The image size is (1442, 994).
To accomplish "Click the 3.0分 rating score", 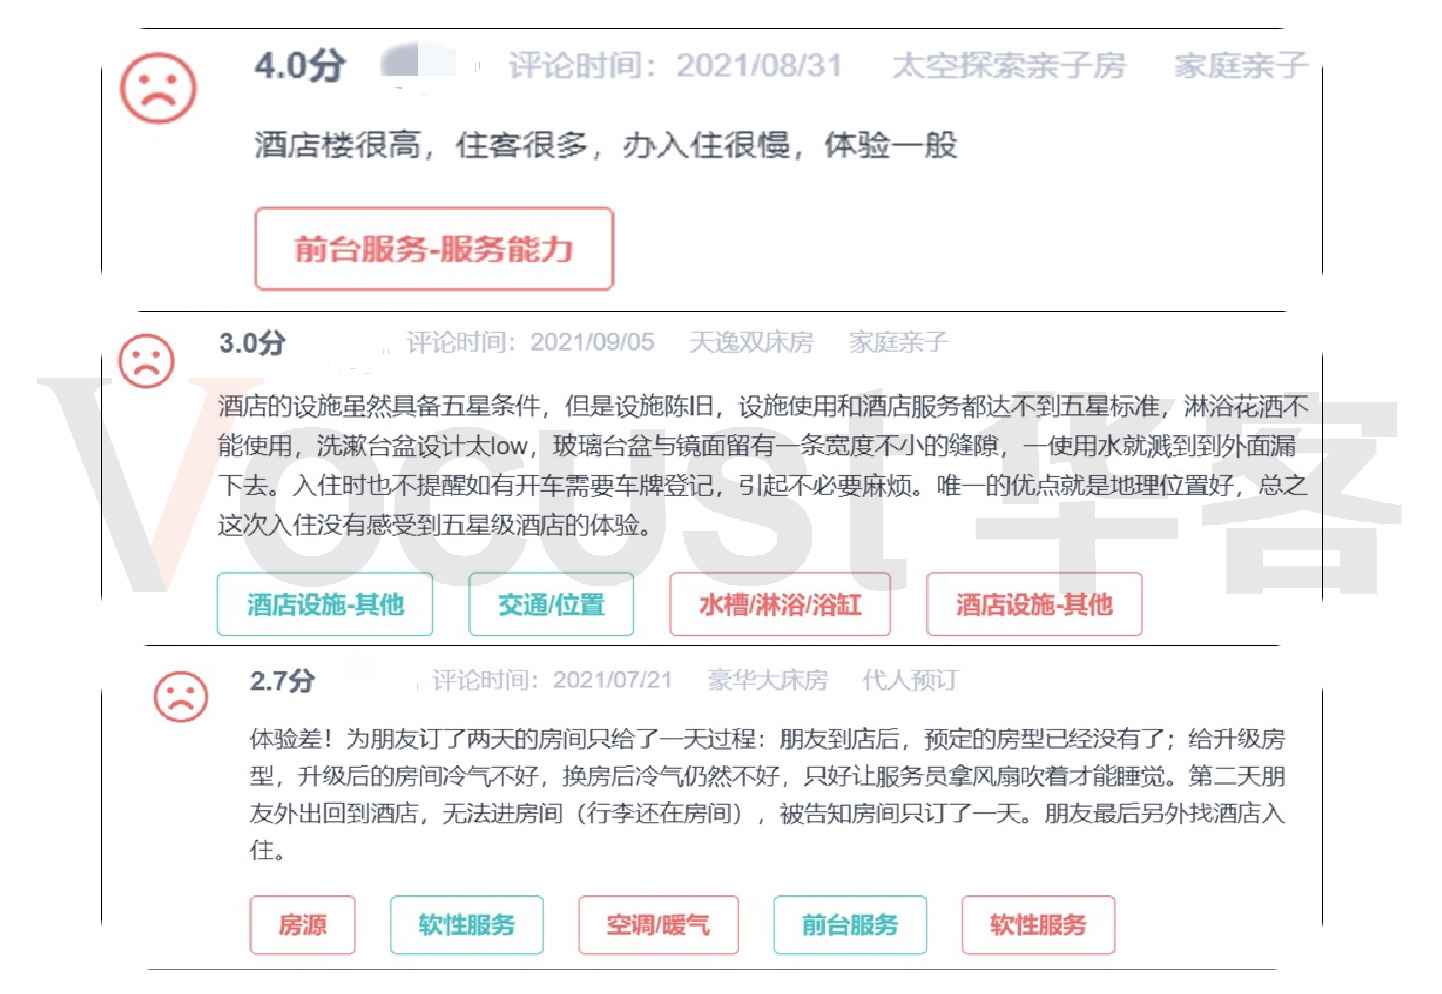I will click(x=252, y=343).
